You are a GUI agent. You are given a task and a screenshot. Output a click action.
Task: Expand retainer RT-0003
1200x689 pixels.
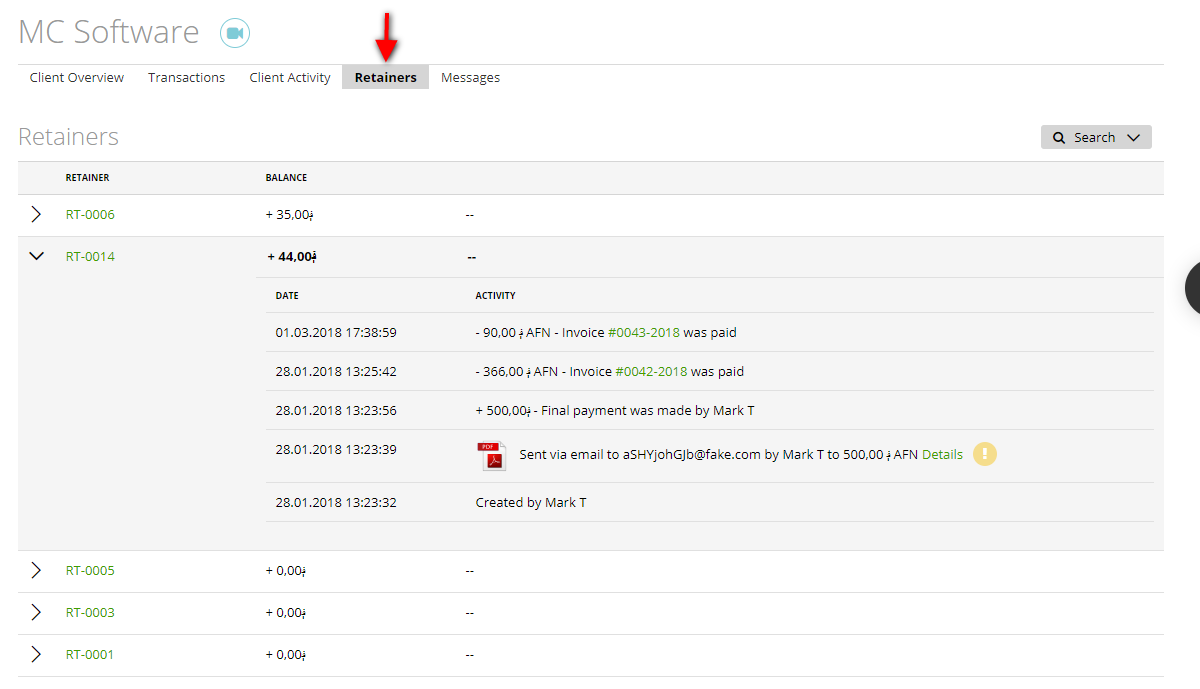(36, 612)
